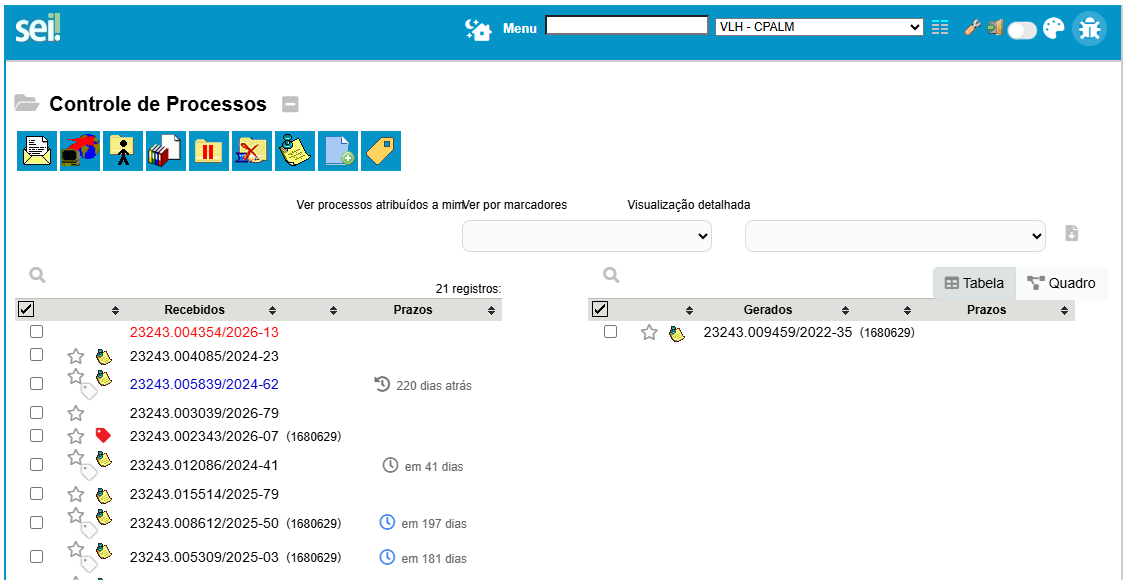The width and height of the screenshot is (1129, 580).
Task: Expand the dropdown under Visualização detalhada
Action: click(895, 236)
